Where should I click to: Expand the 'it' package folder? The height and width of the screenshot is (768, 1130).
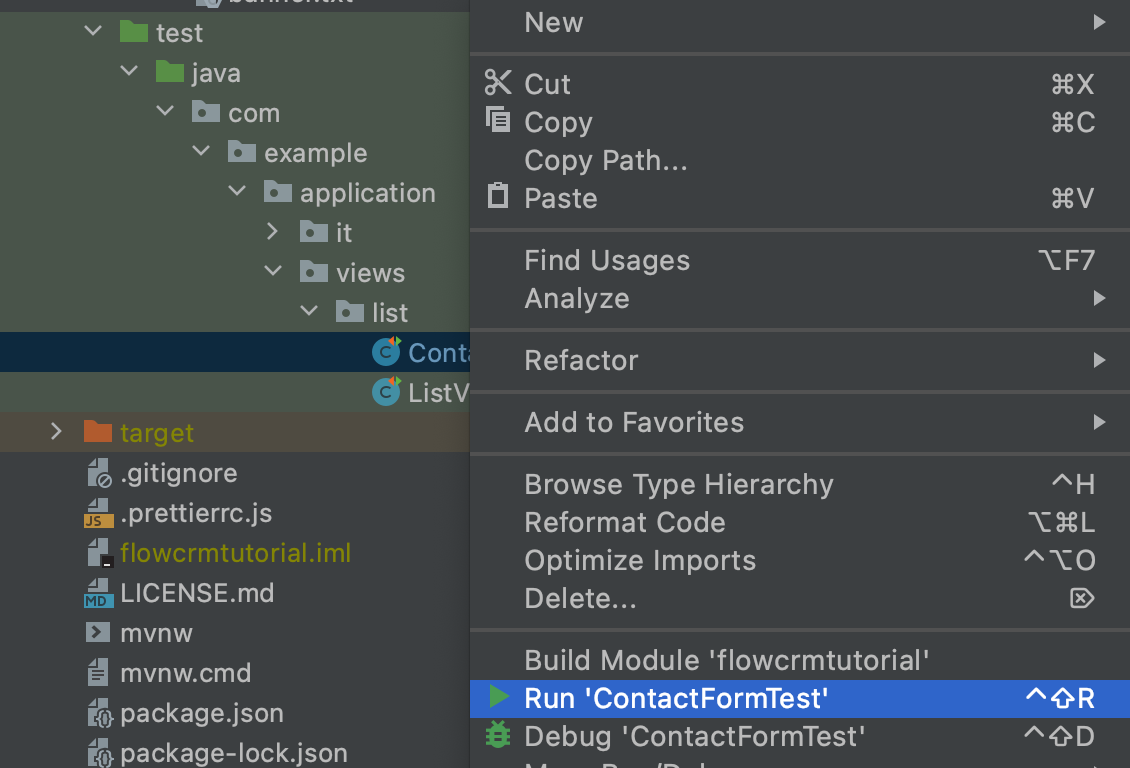(271, 231)
